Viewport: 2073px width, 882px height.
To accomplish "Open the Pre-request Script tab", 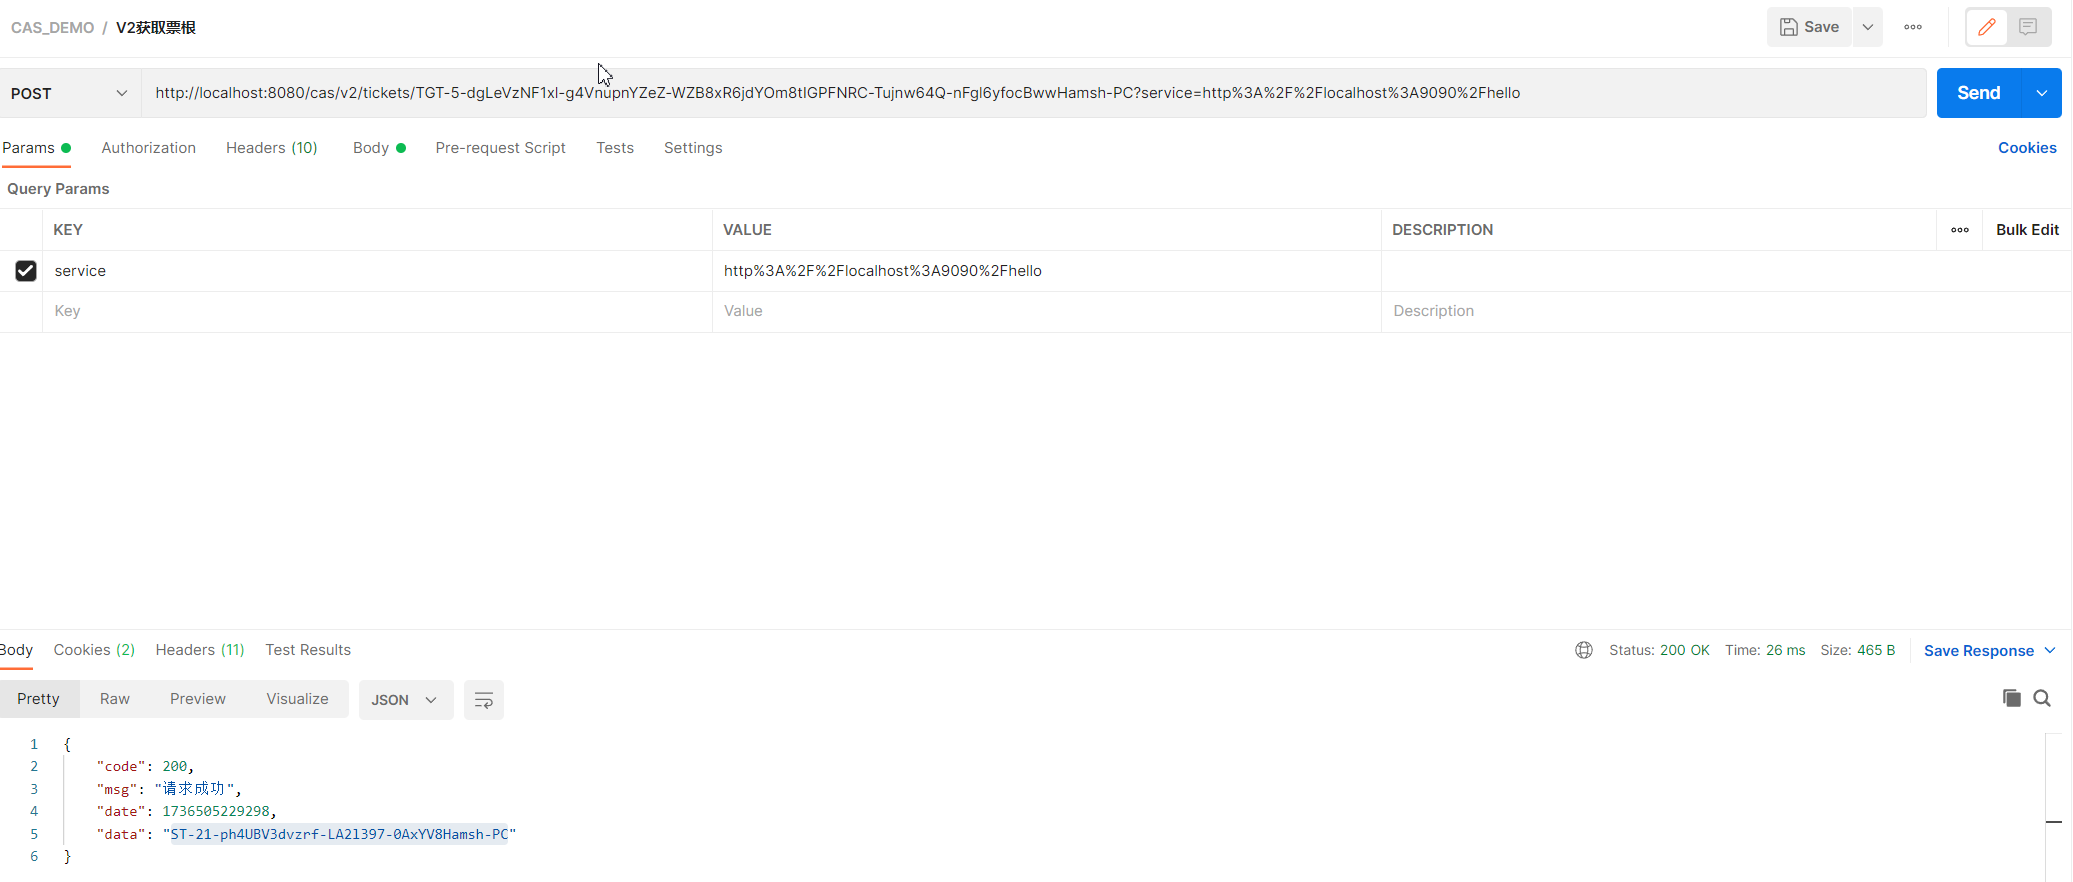I will (500, 148).
